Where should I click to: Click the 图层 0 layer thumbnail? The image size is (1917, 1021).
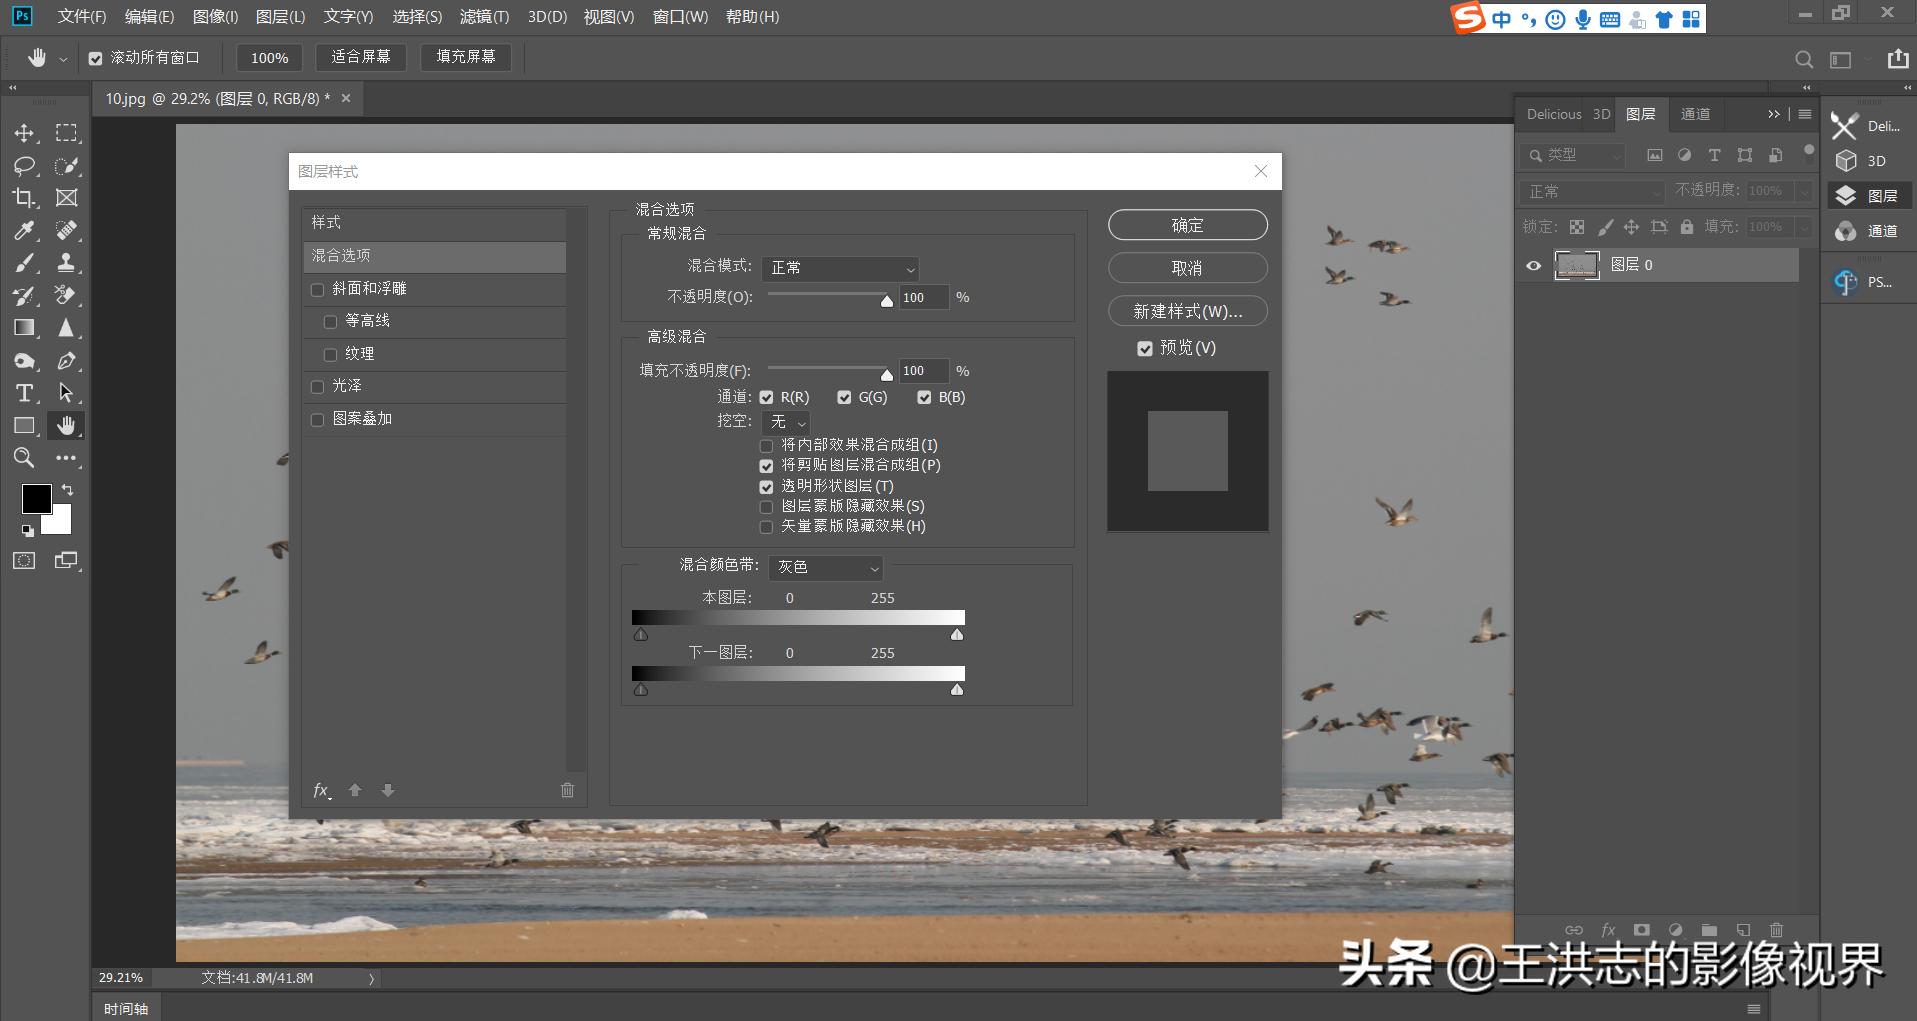click(x=1577, y=265)
